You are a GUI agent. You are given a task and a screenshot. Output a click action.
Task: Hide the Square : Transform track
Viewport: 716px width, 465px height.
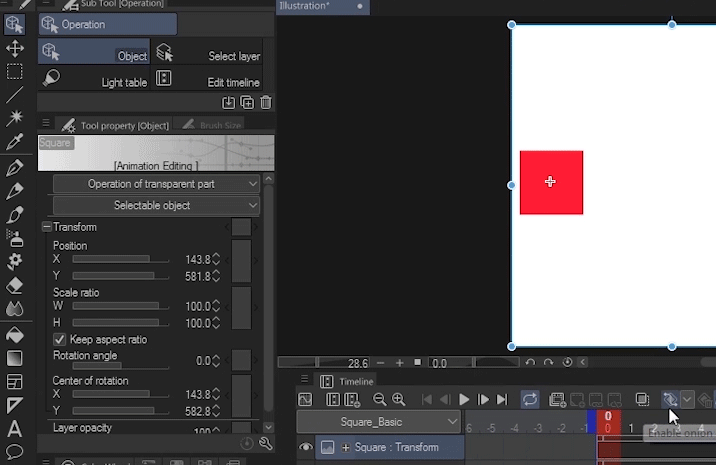pos(306,447)
